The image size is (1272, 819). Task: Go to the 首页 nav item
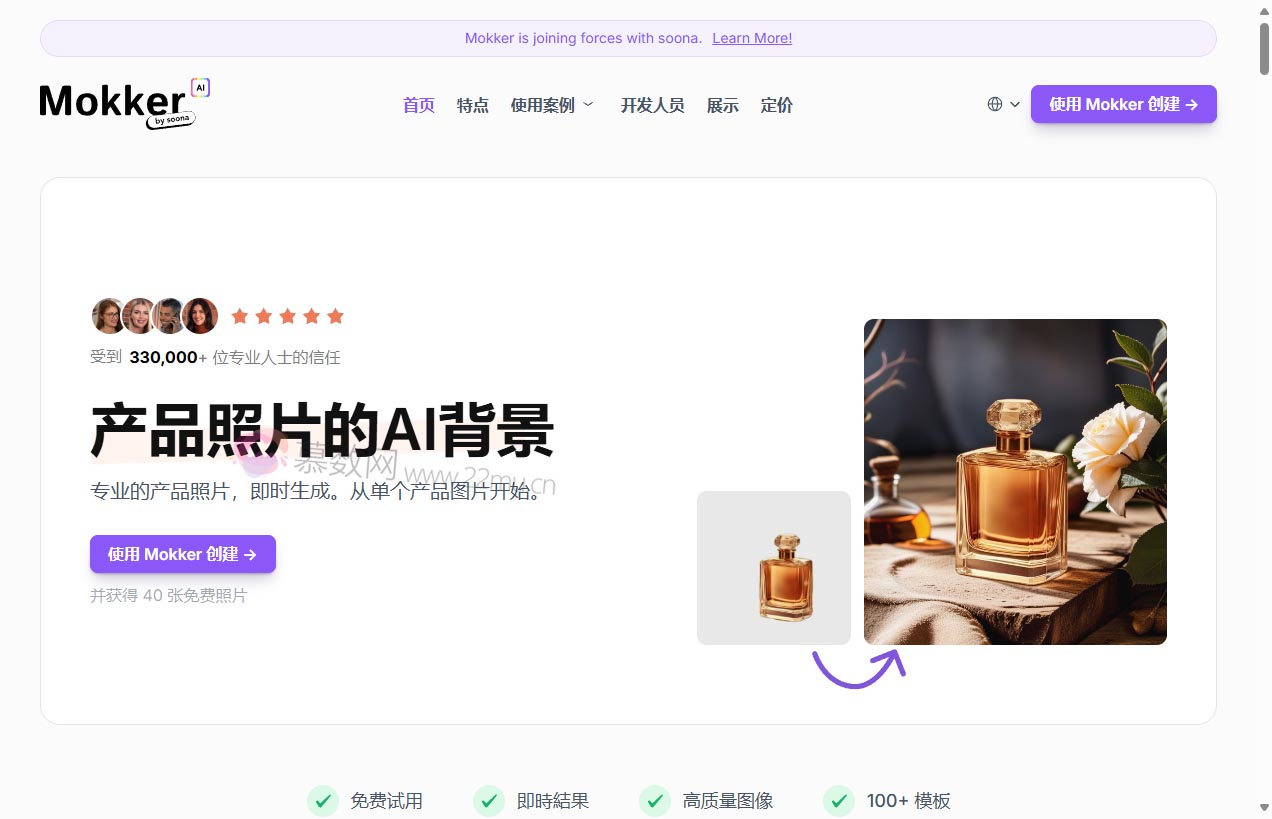418,105
